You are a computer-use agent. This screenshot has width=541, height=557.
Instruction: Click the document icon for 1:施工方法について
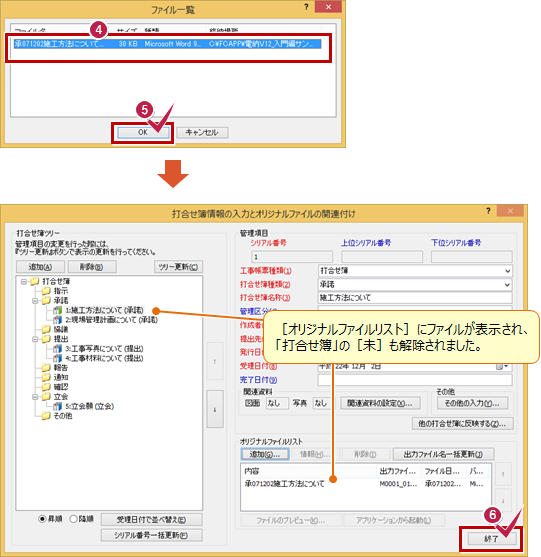tap(58, 310)
